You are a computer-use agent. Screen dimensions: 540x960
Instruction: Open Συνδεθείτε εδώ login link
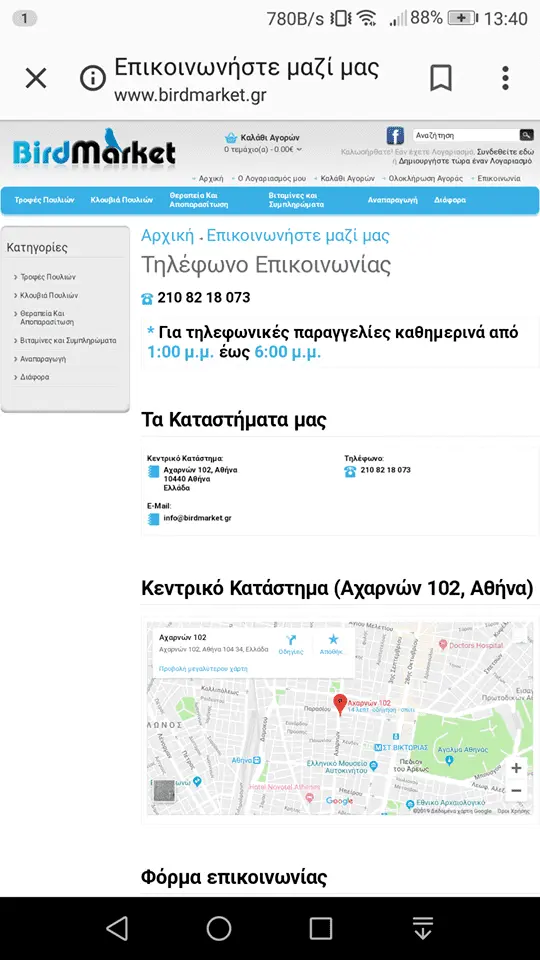click(506, 151)
